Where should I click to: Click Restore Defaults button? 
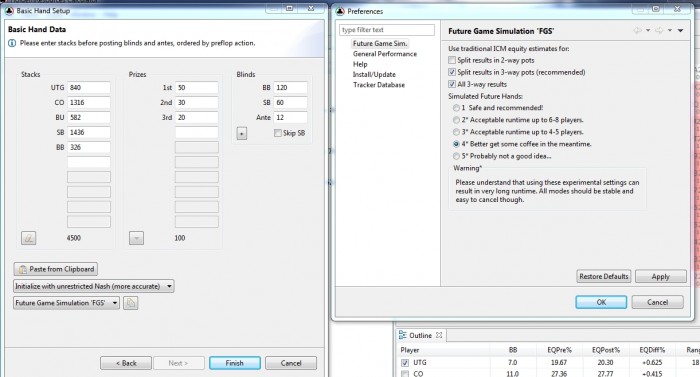point(604,276)
